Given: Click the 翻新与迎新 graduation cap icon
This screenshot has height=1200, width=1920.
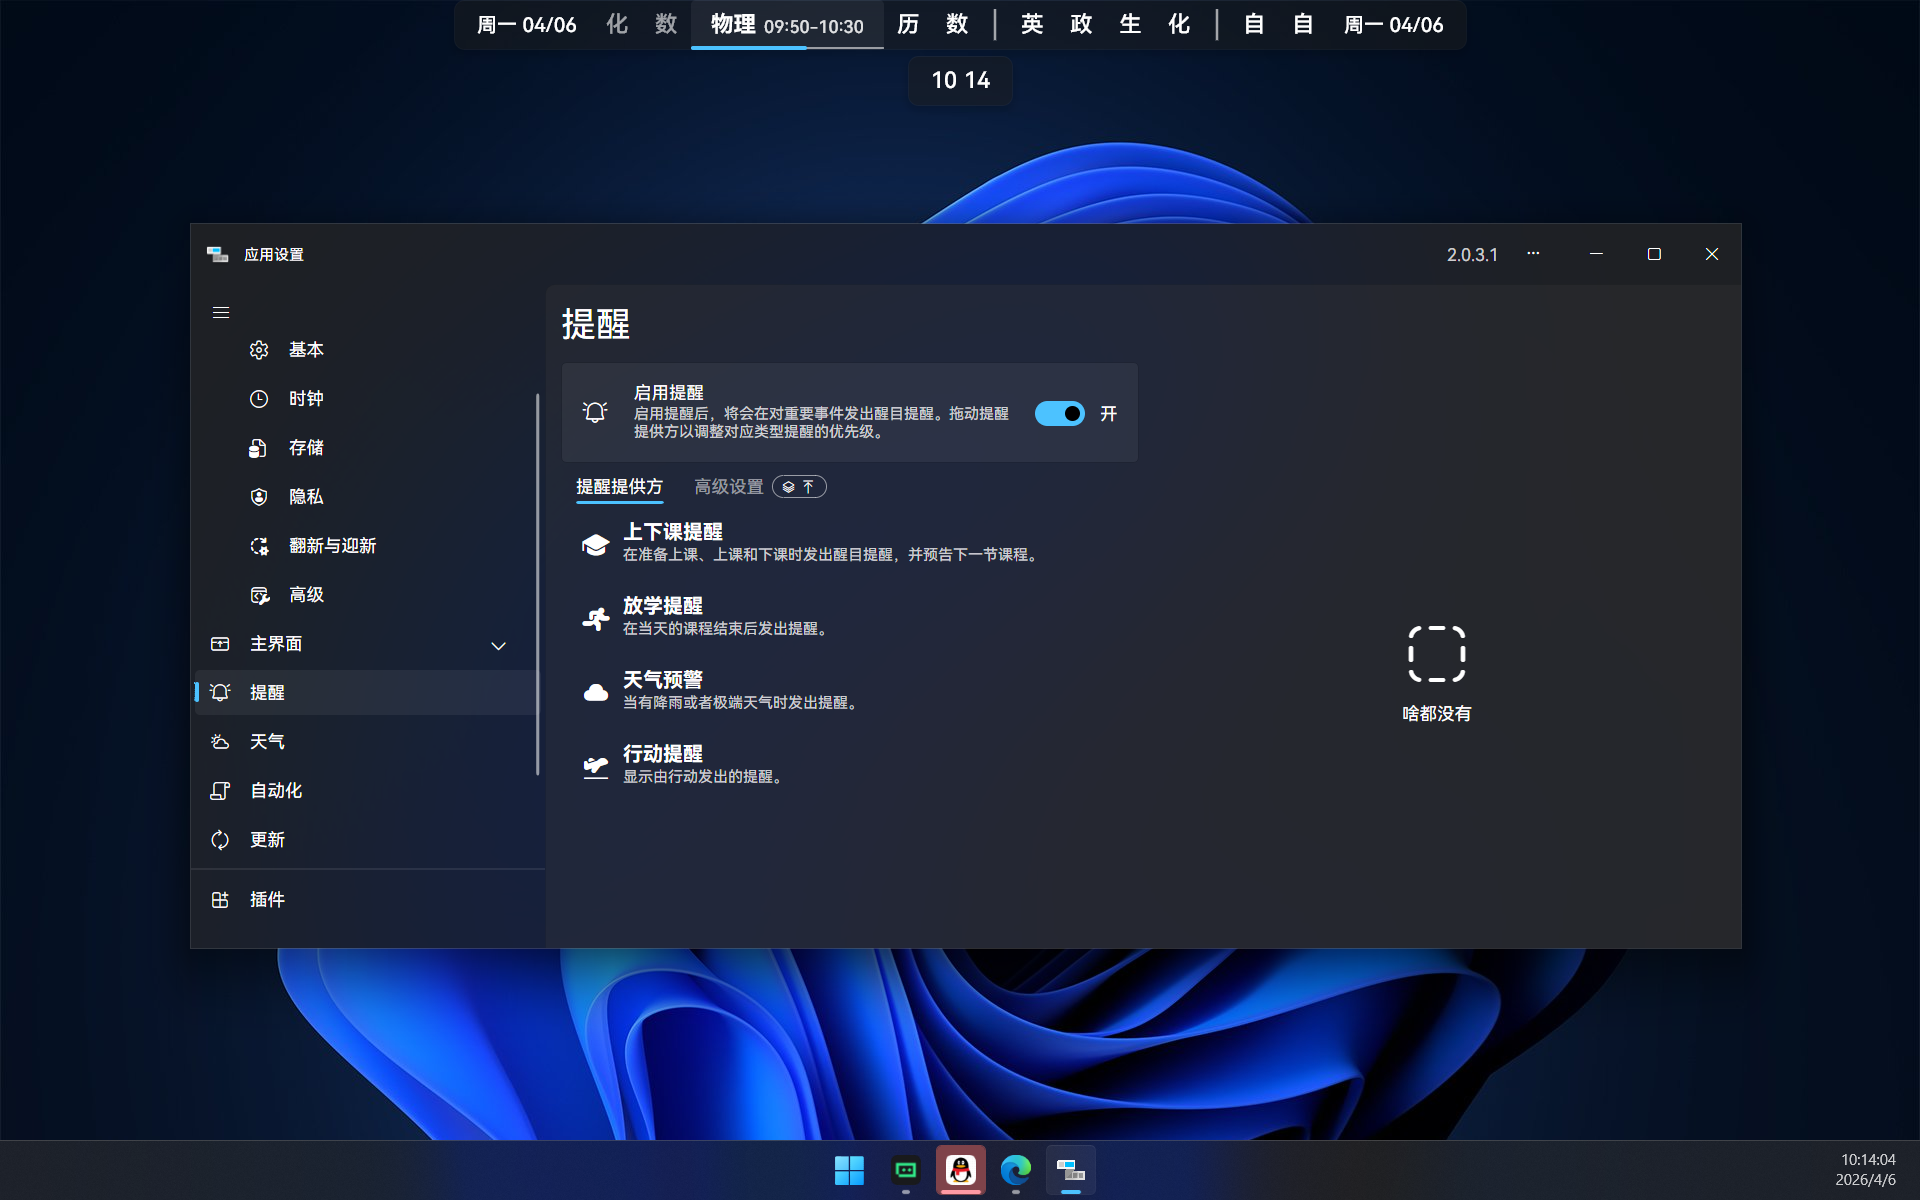Looking at the screenshot, I should coord(259,545).
